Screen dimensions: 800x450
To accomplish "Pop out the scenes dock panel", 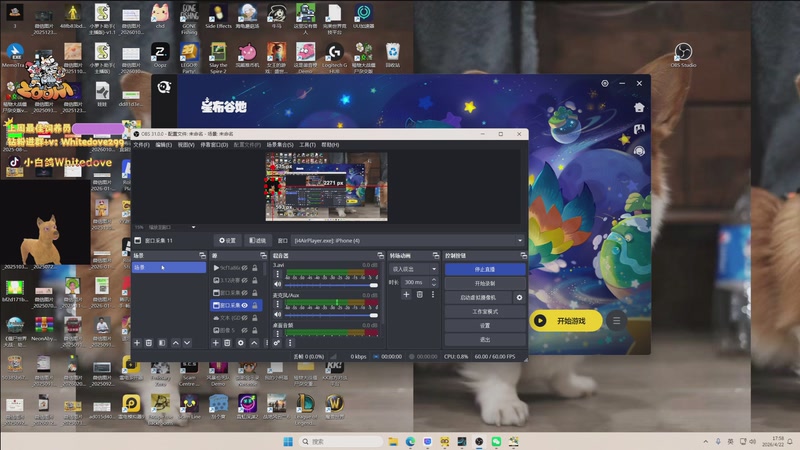I will [x=203, y=255].
